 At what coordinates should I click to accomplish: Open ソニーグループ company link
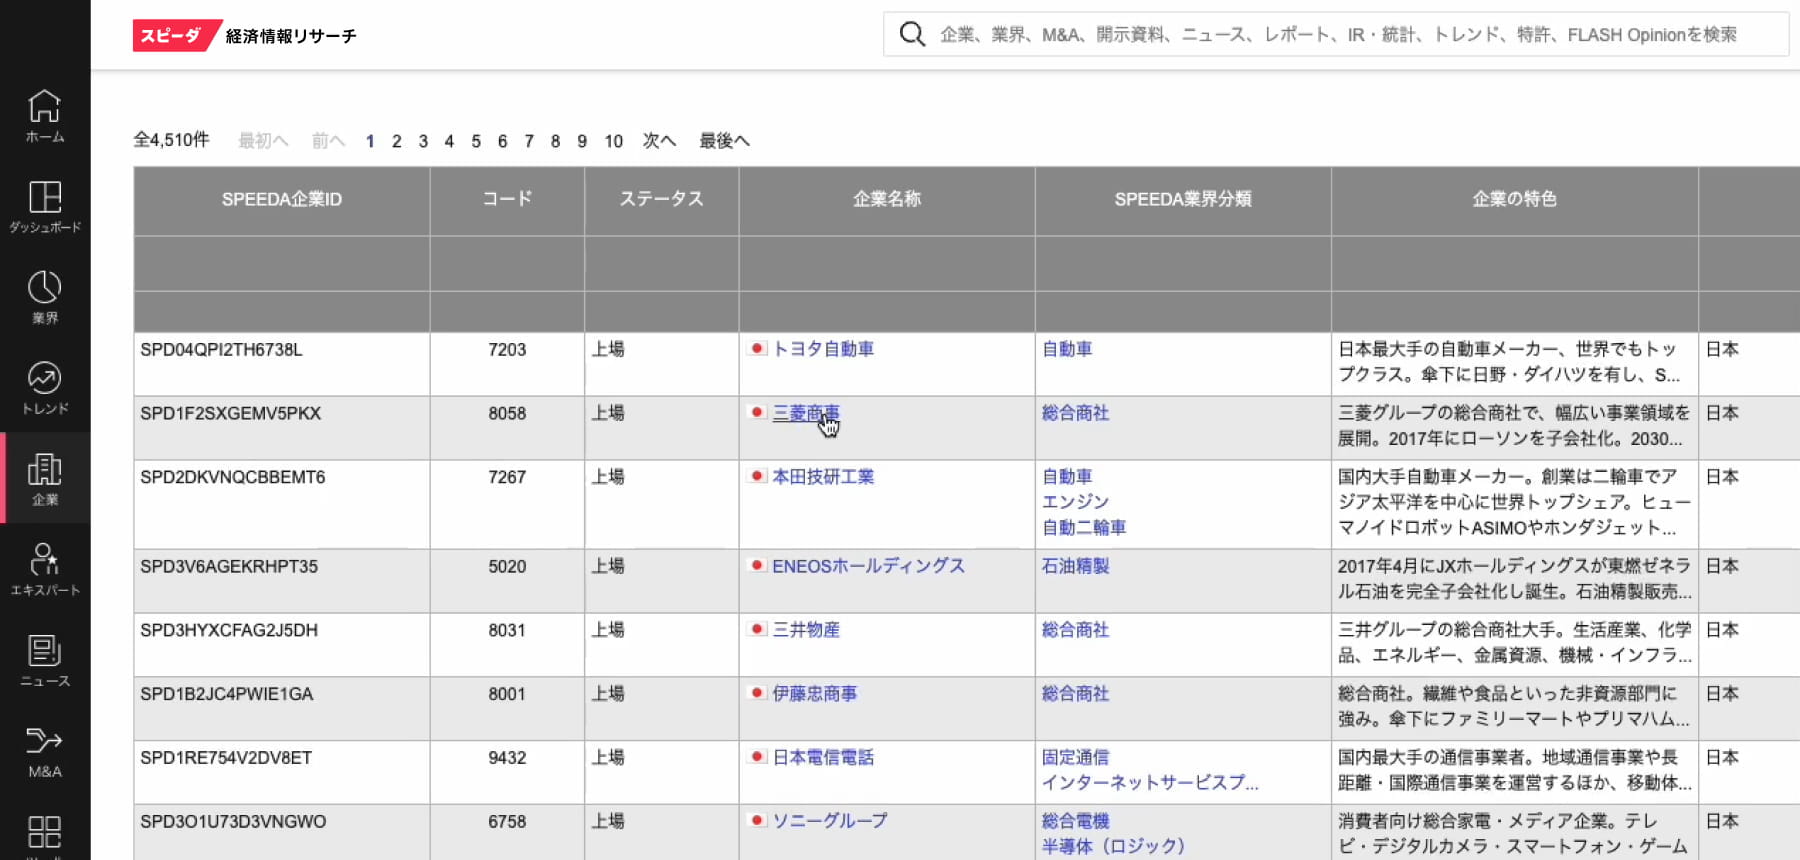[x=830, y=821]
